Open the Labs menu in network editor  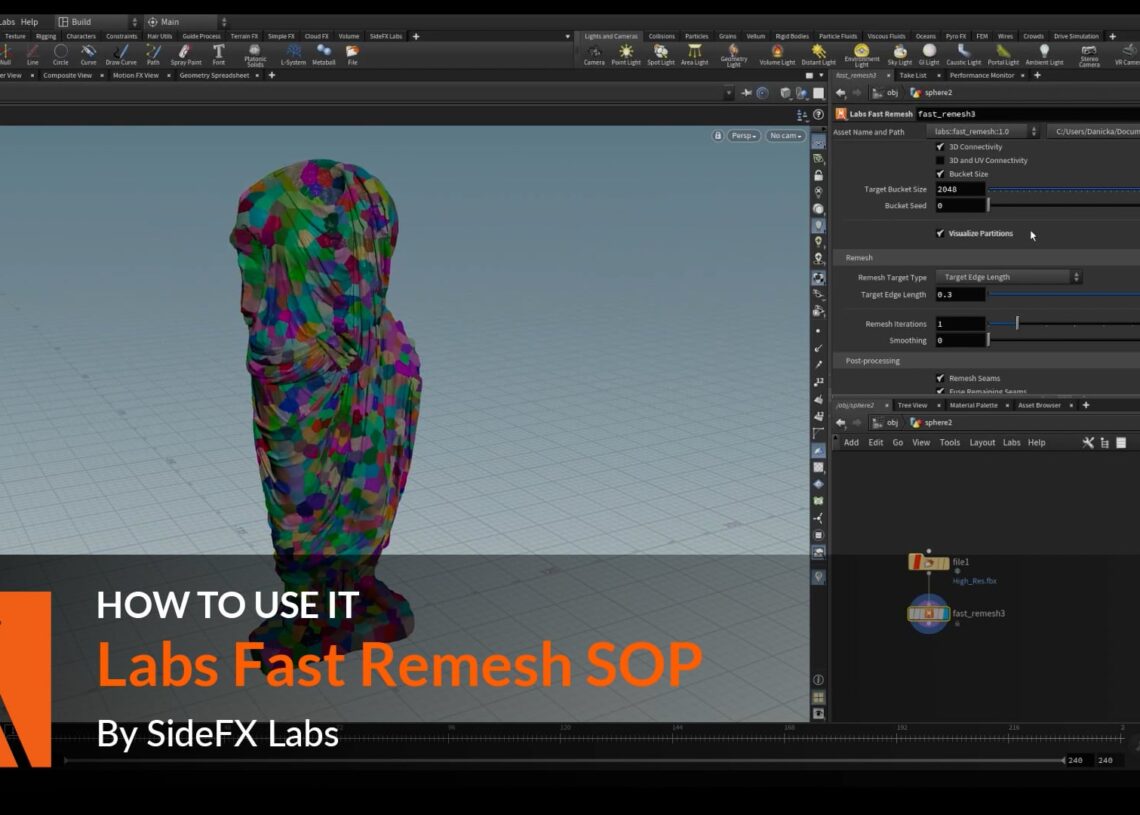[1012, 442]
